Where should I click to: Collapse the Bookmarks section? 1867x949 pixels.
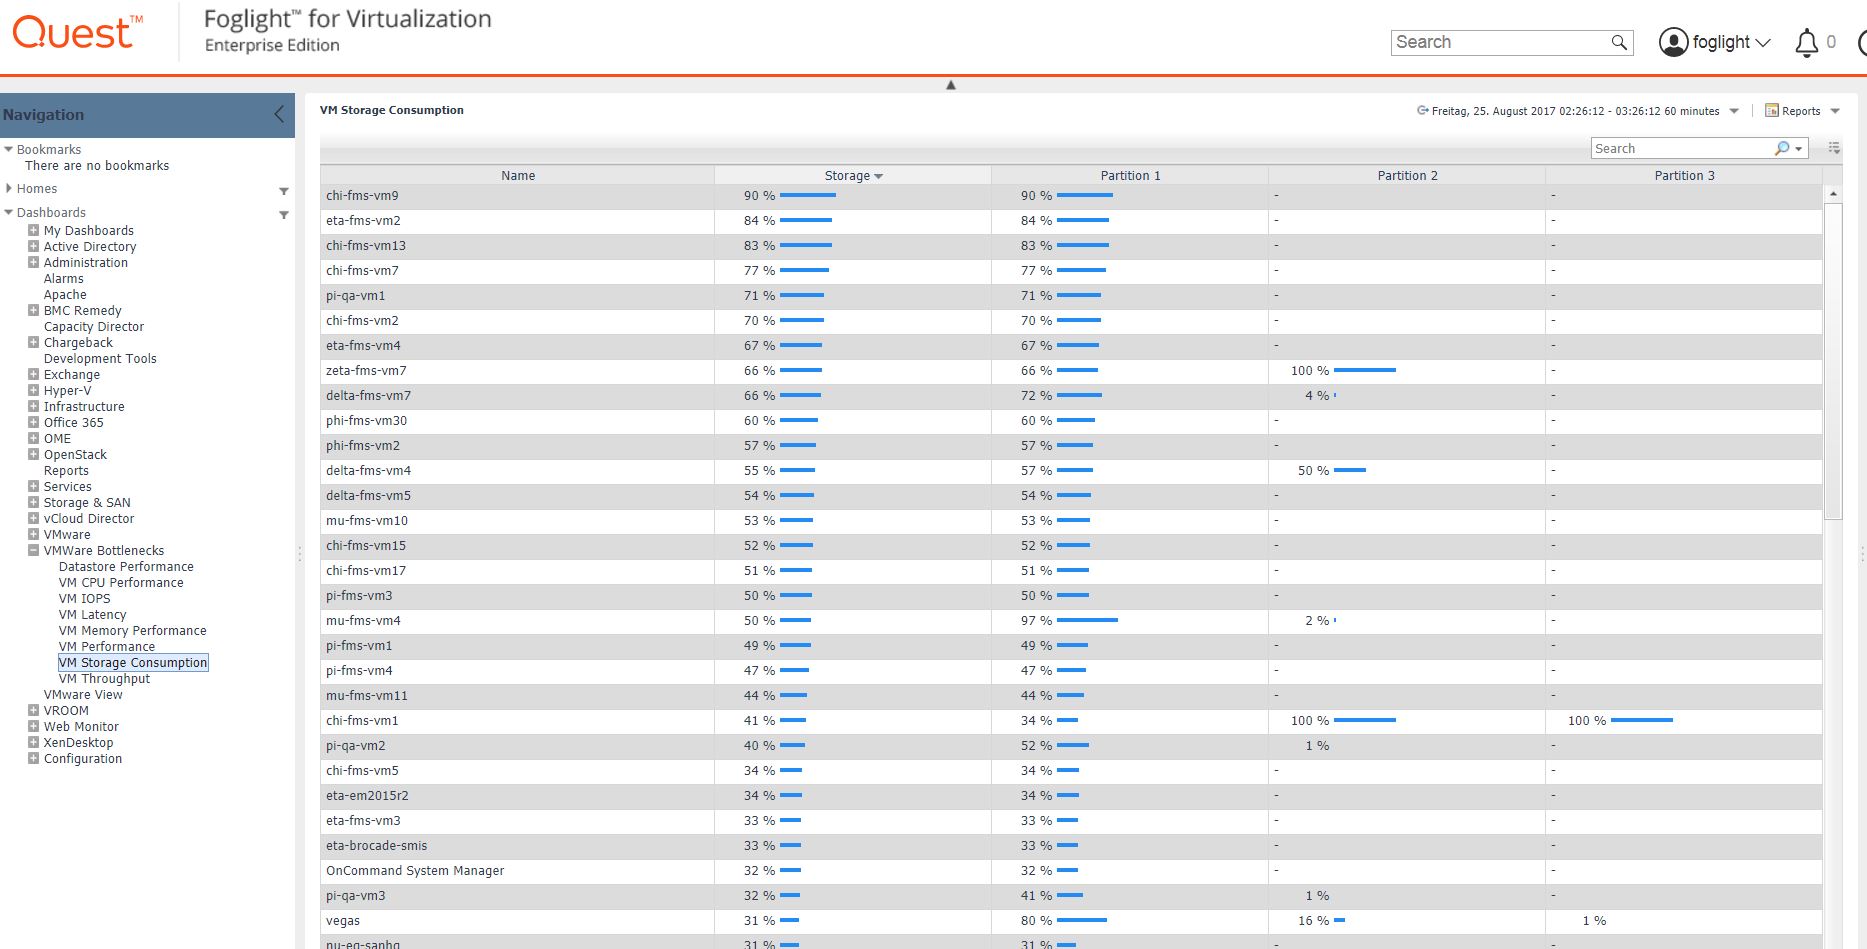[8, 149]
